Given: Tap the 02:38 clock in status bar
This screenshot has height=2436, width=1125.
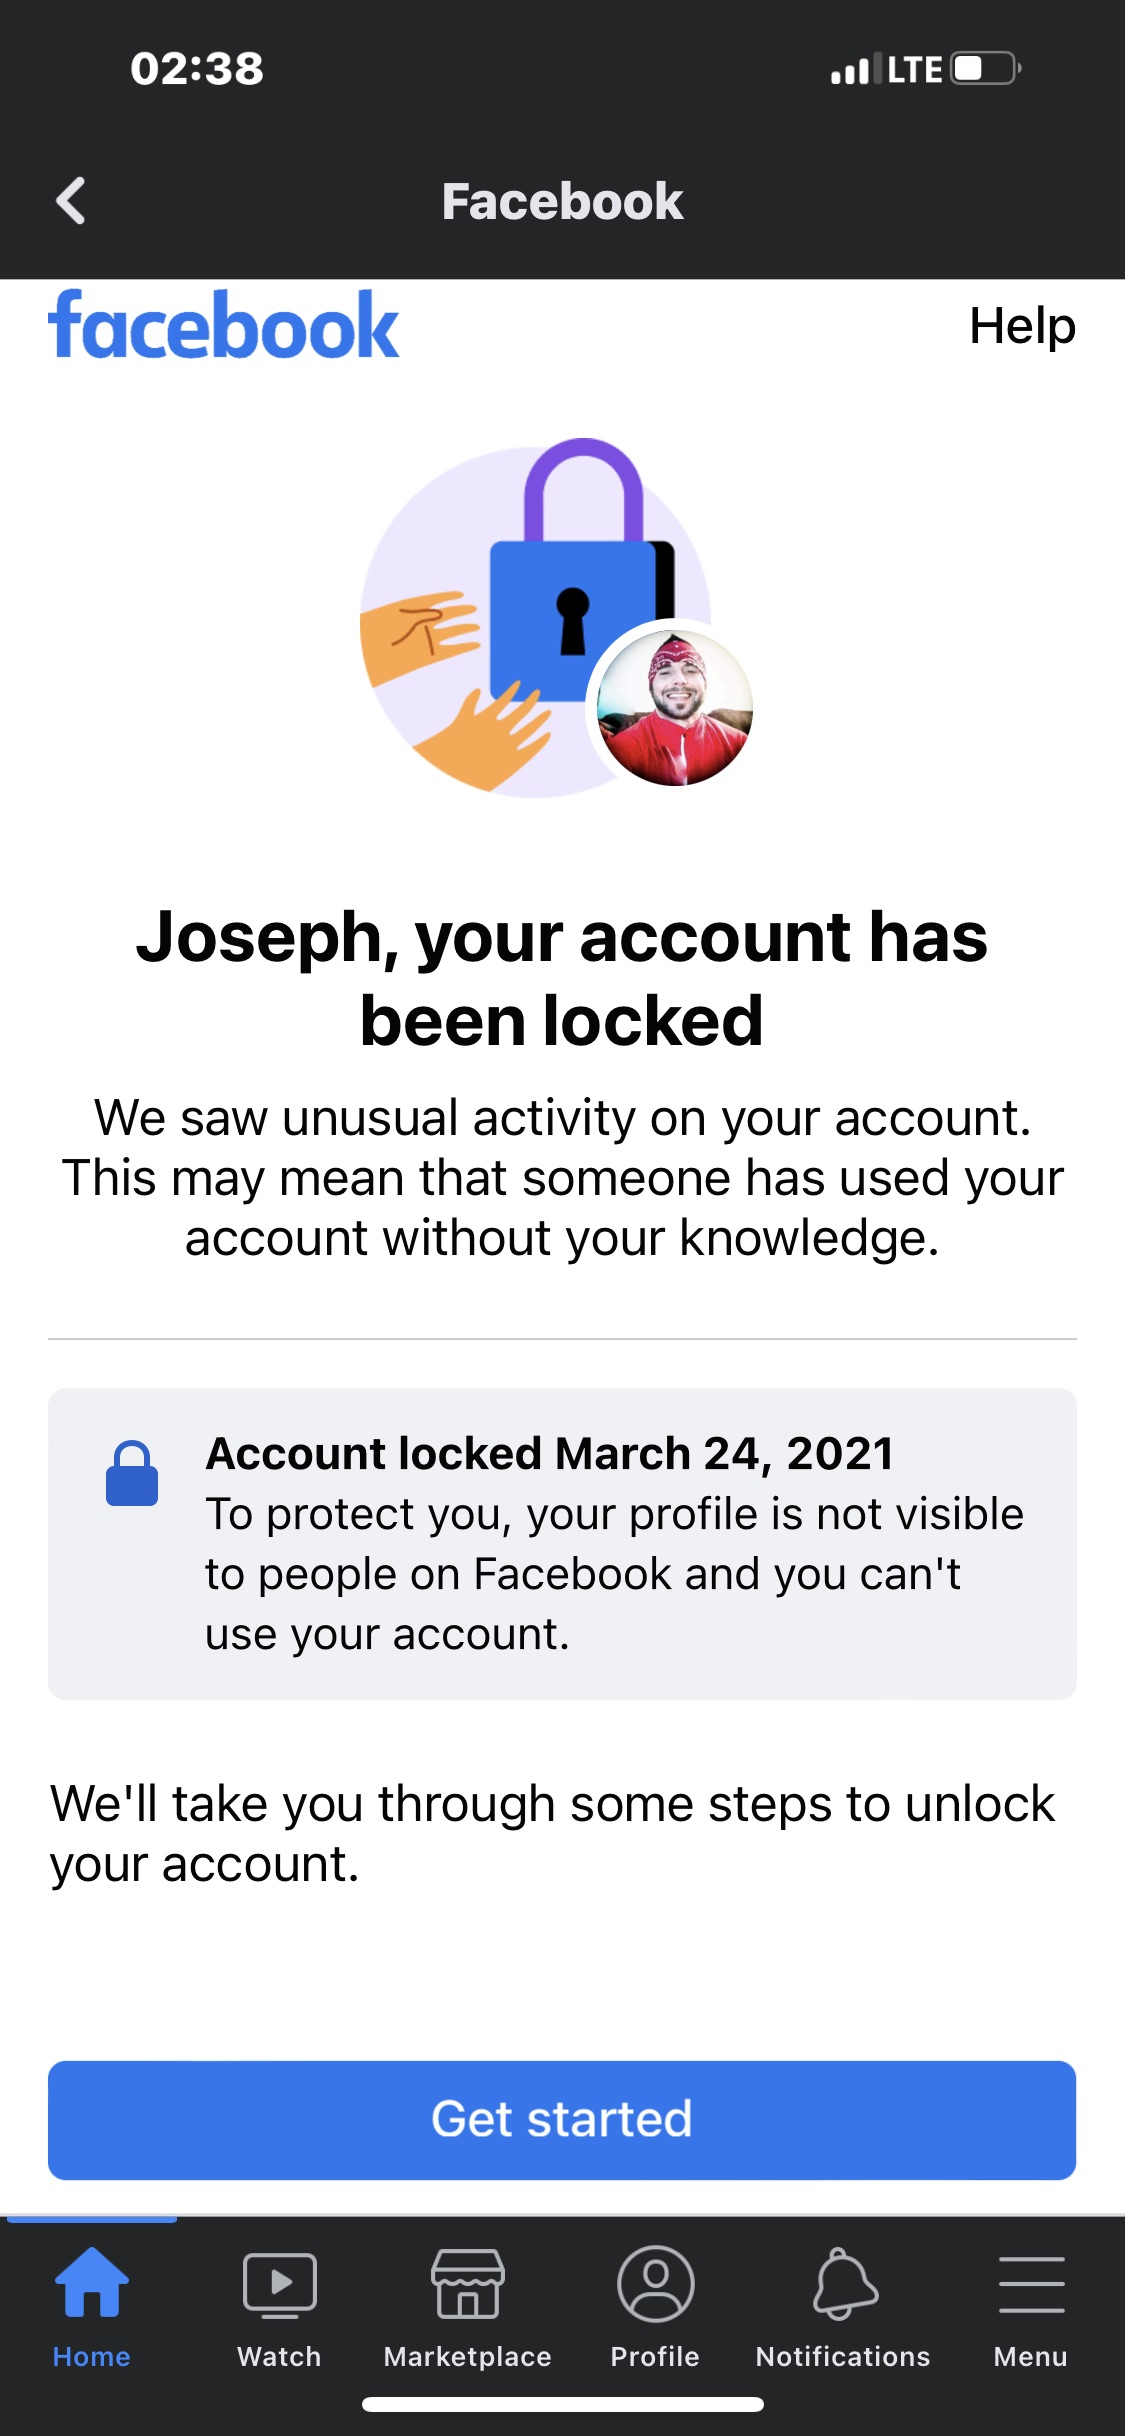Looking at the screenshot, I should click(197, 69).
